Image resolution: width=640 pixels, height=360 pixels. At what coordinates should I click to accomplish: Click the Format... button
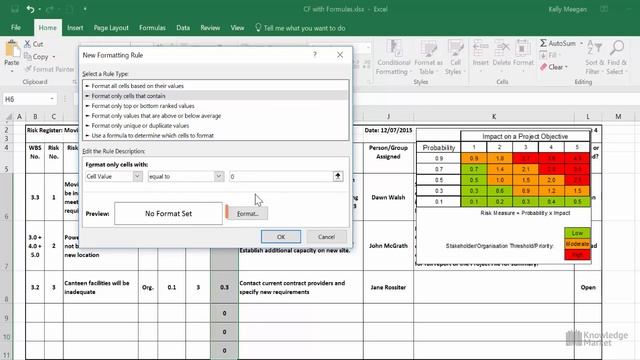tap(248, 213)
